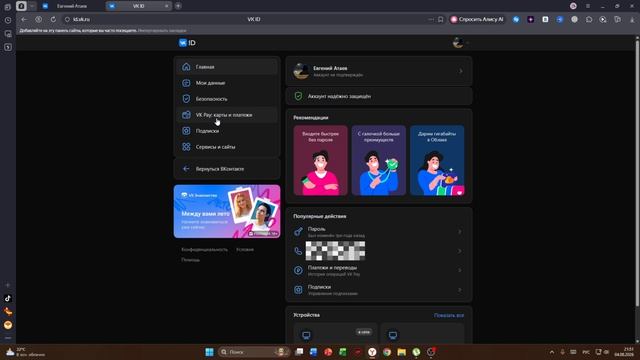Viewport: 640px width, 360px height.
Task: Open the Конфиденциальность footer link
Action: [x=204, y=249]
